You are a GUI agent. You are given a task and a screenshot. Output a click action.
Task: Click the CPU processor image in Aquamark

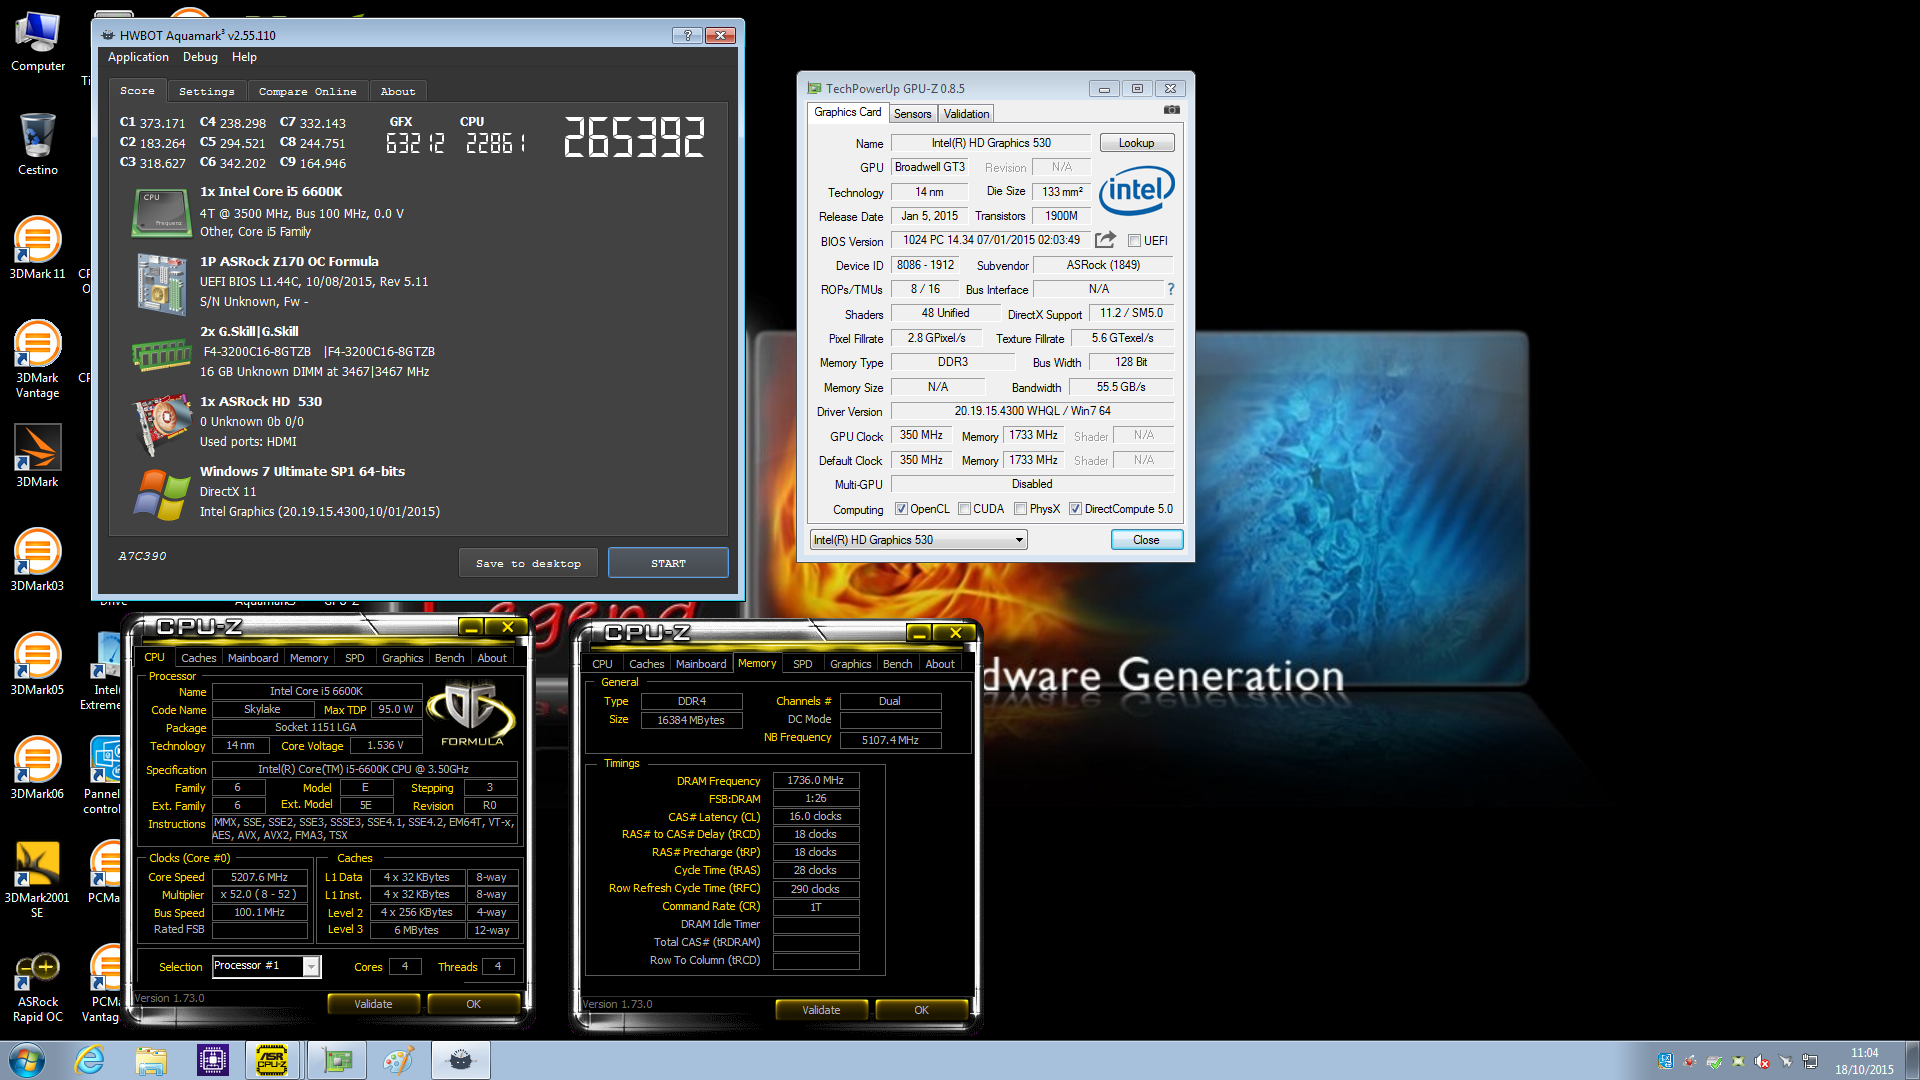160,213
